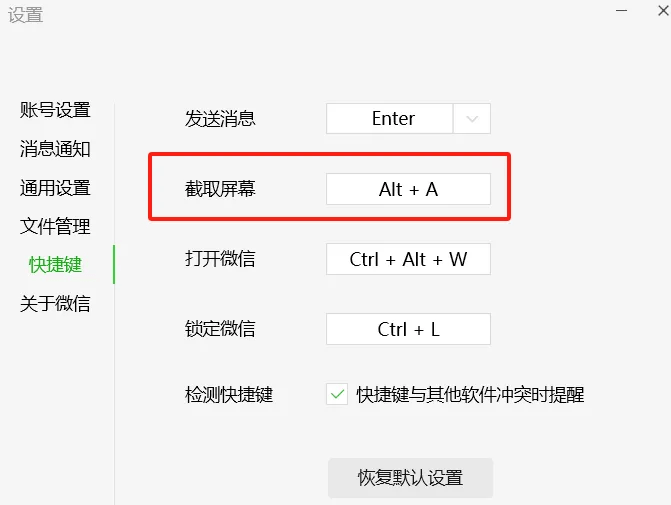The width and height of the screenshot is (671, 505).
Task: Click the 截取屏幕 label
Action: pos(220,188)
